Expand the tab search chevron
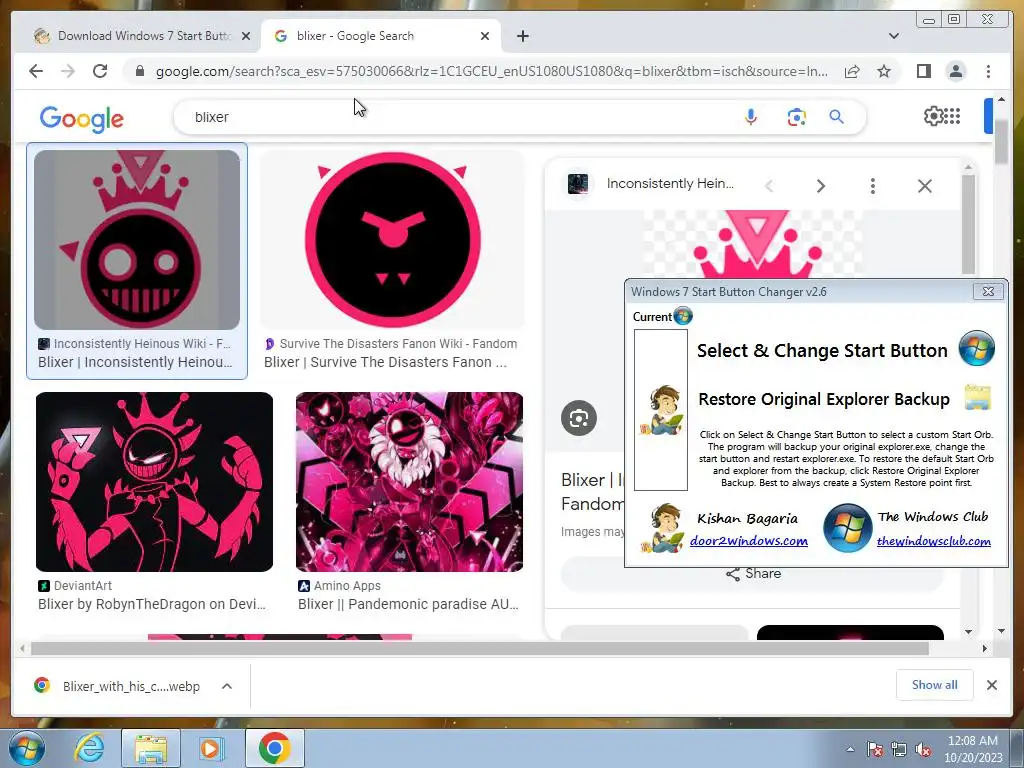1024x768 pixels. 893,36
